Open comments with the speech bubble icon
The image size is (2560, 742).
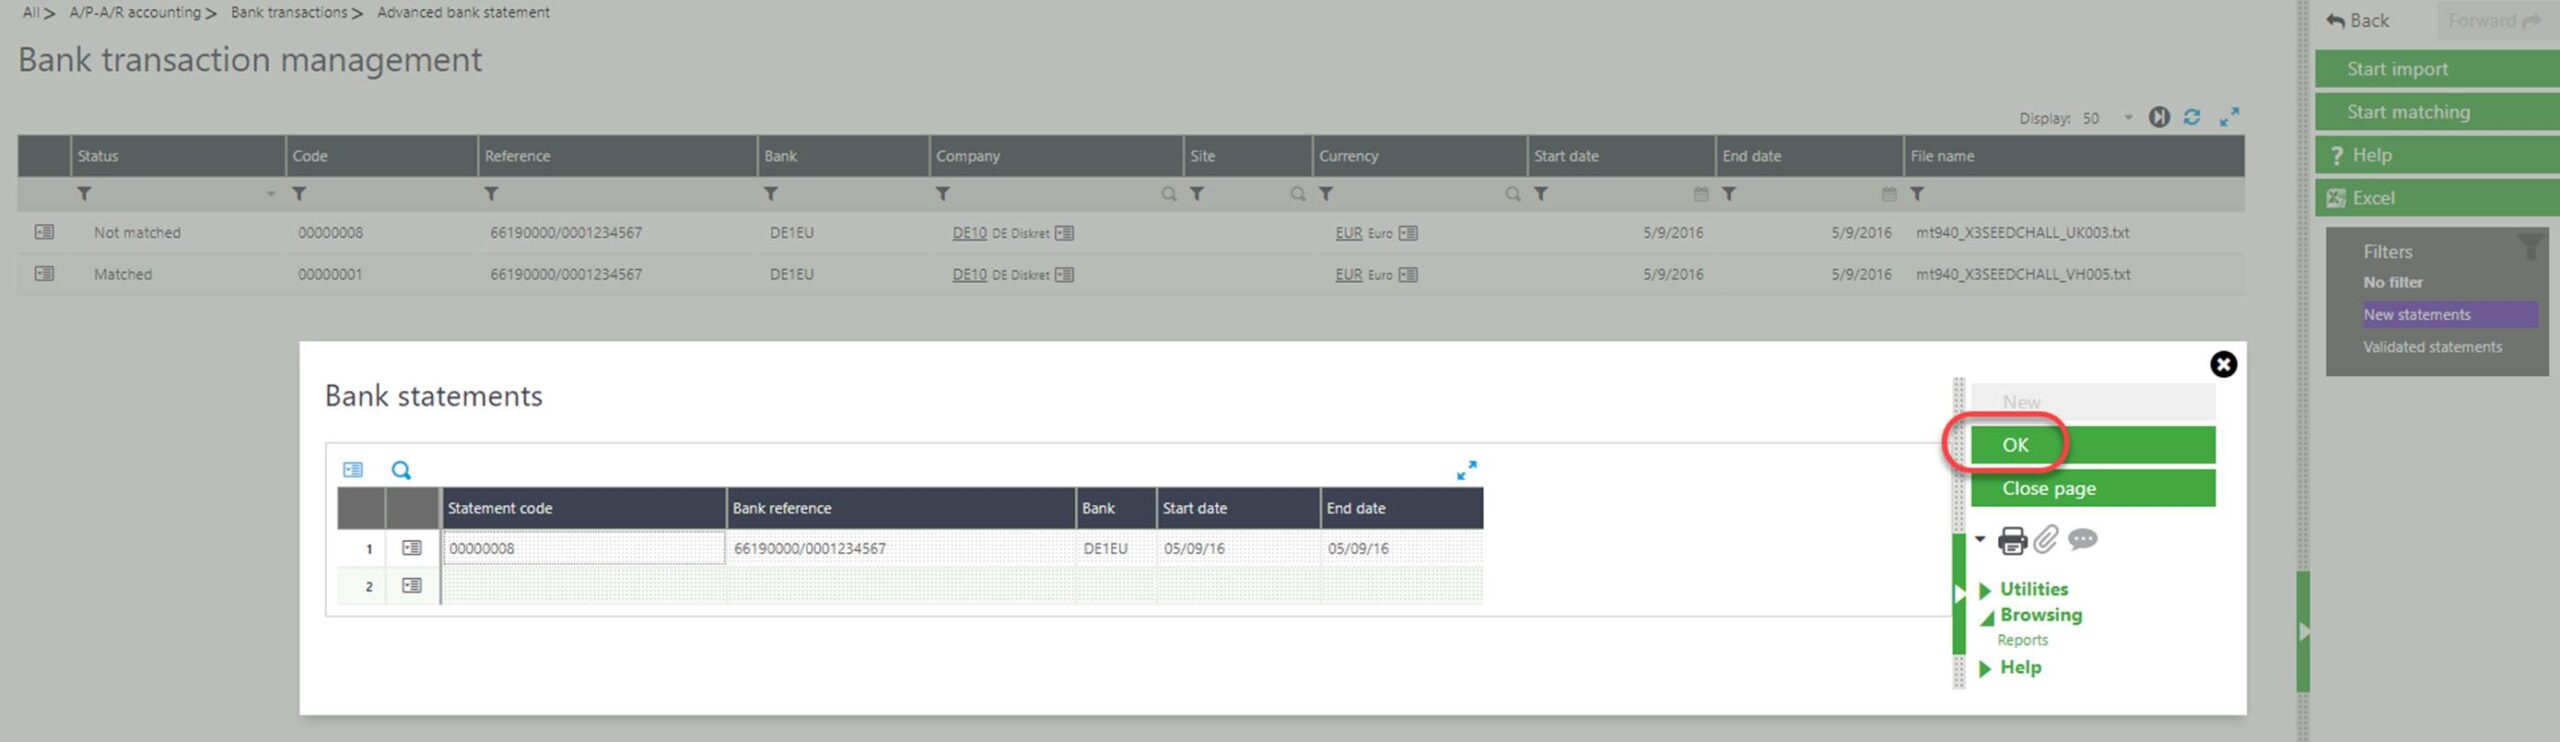[2082, 540]
